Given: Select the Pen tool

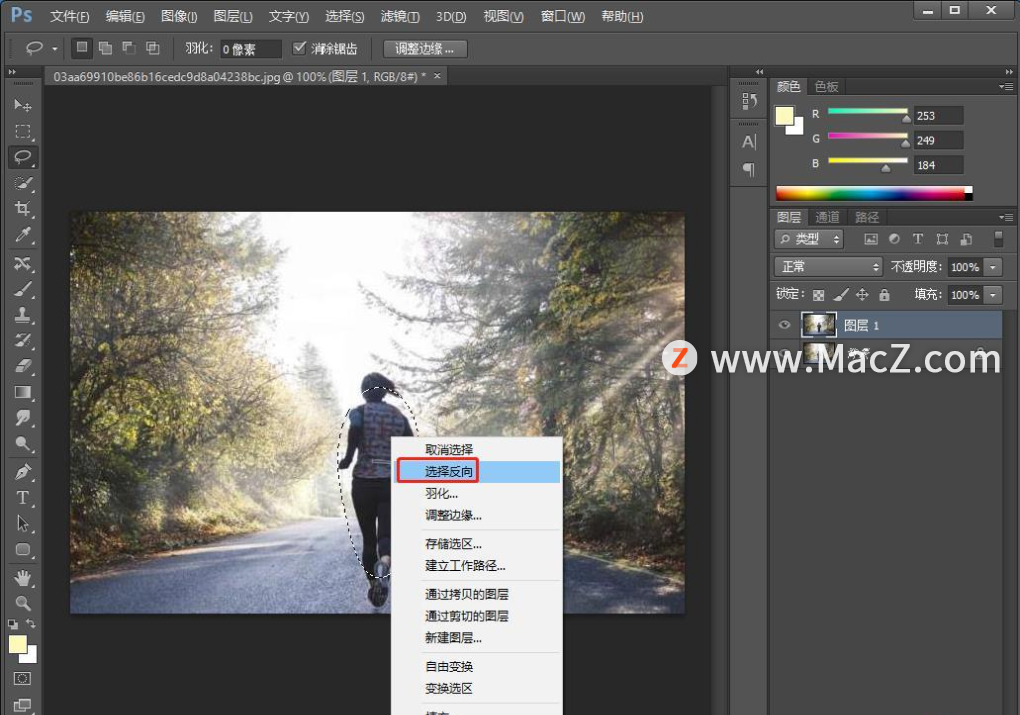Looking at the screenshot, I should click(23, 472).
